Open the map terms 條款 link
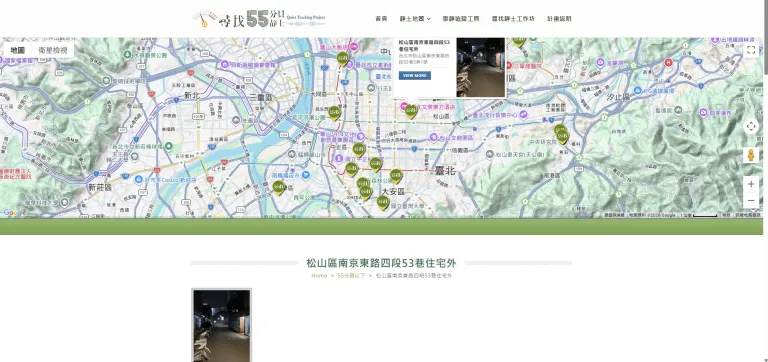Viewport: 768px width, 362px height. pos(726,215)
